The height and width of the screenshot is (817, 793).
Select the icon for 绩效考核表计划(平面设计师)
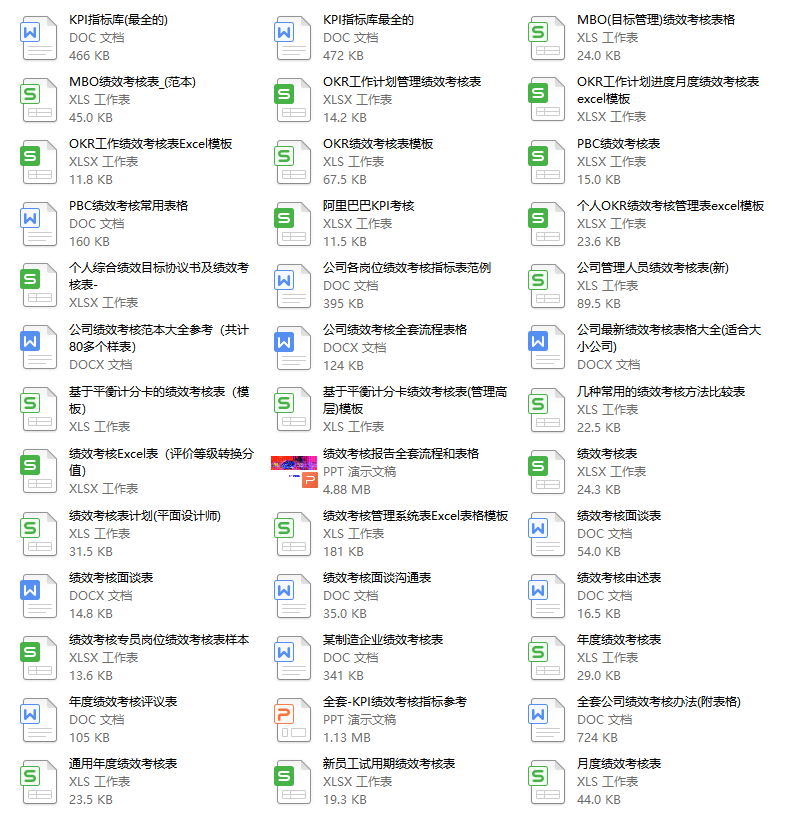click(39, 534)
